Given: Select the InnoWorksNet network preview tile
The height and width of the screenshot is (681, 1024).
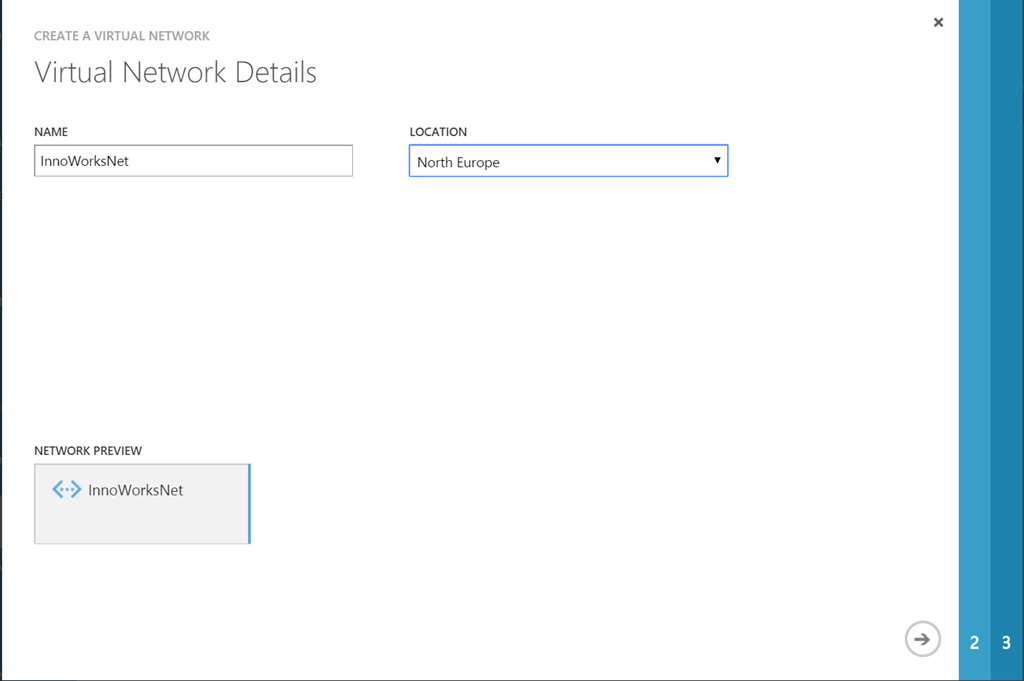Looking at the screenshot, I should [x=142, y=504].
